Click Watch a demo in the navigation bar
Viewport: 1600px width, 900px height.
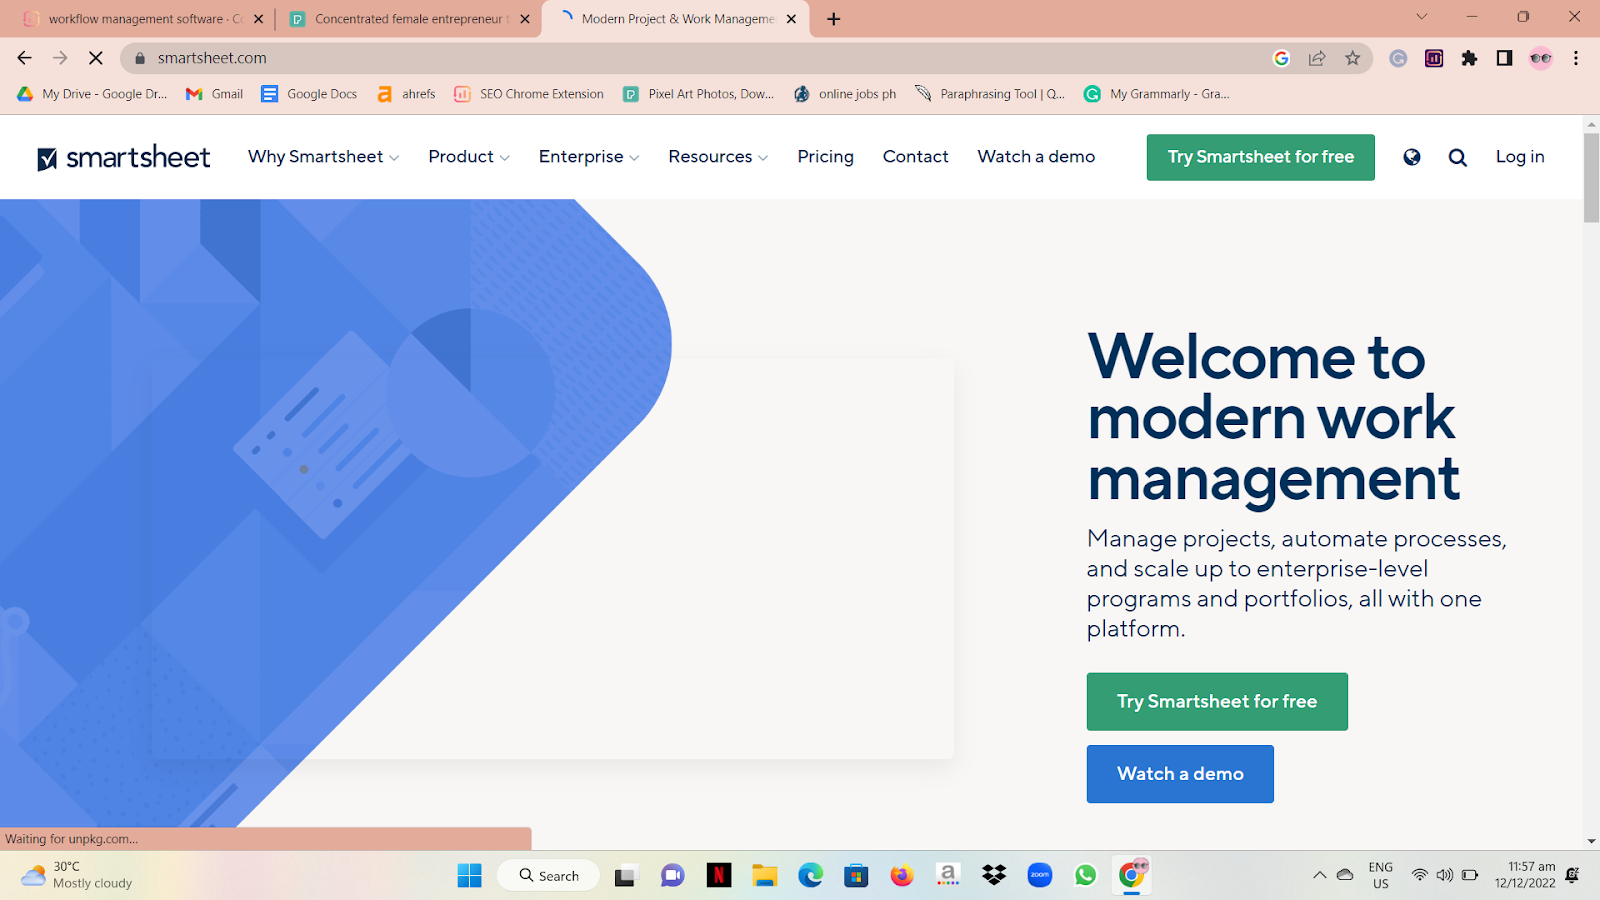[1036, 157]
